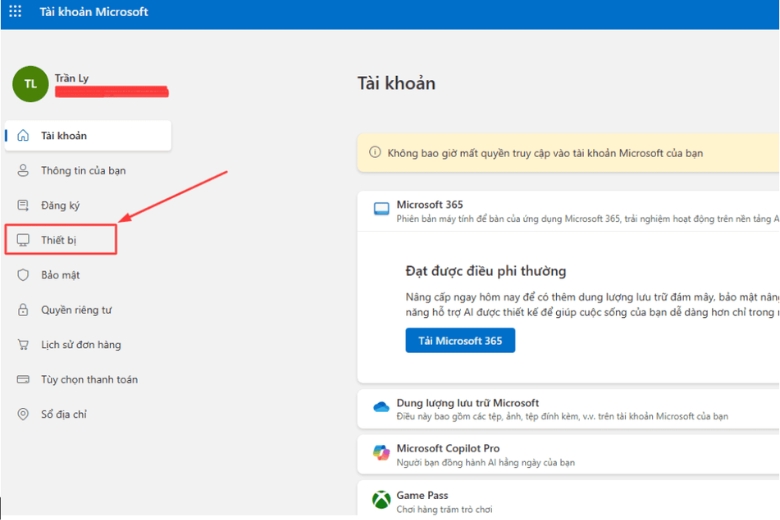Click the Xbox Game Pass icon
This screenshot has width=780, height=520.
tap(382, 500)
